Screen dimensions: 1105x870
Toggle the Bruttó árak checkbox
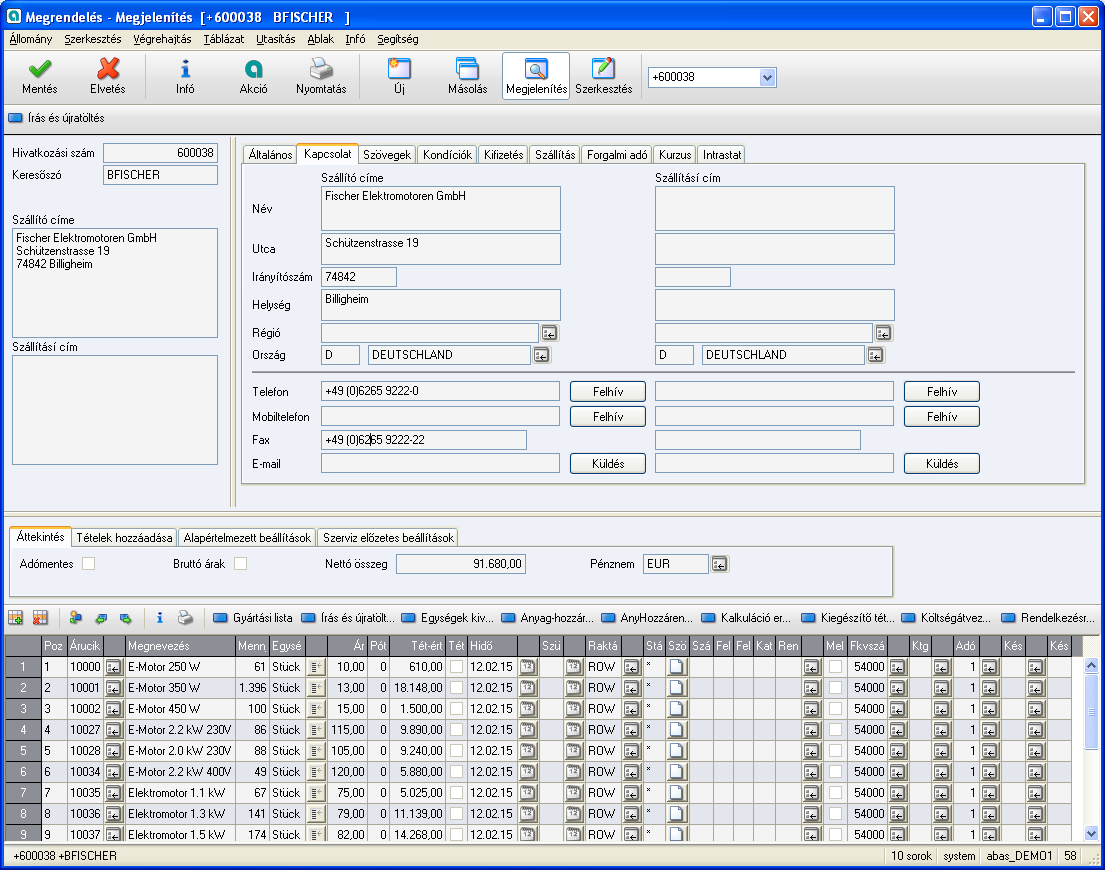coord(240,564)
